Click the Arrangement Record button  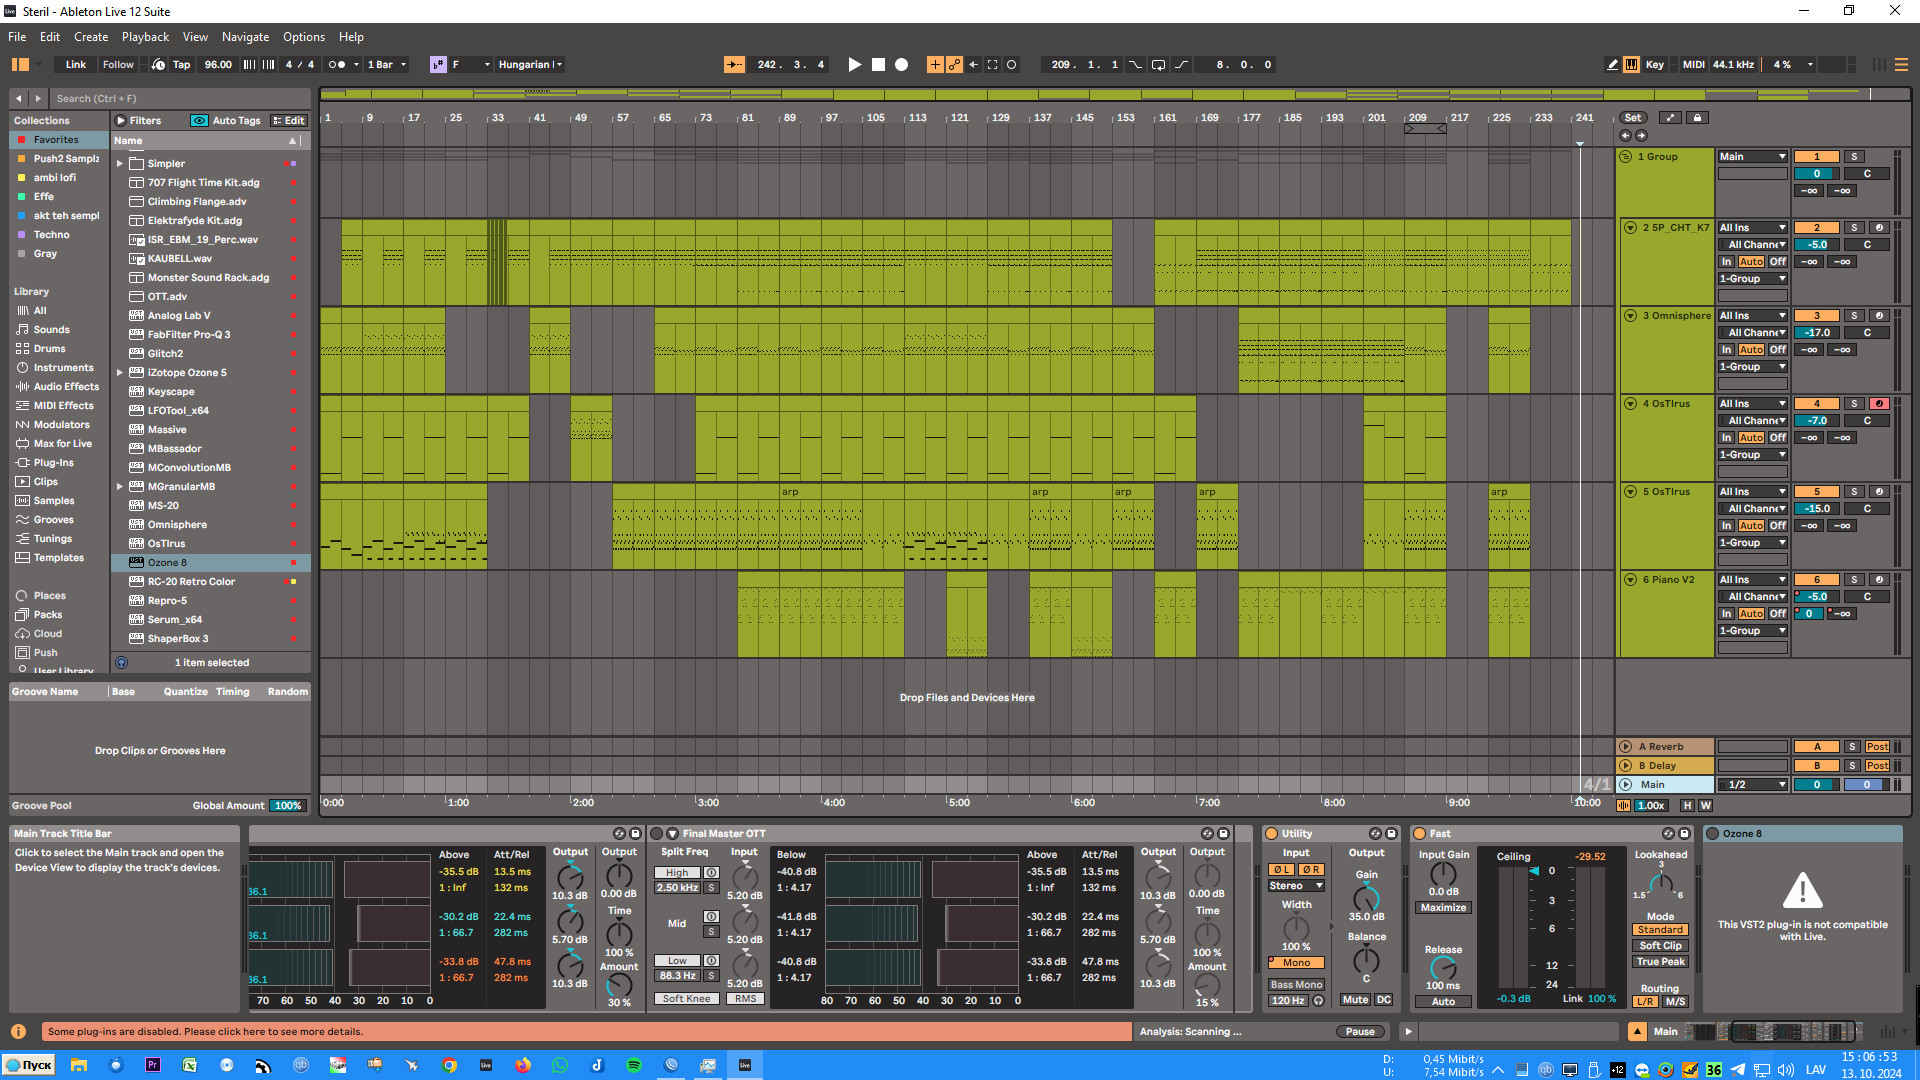[x=901, y=64]
